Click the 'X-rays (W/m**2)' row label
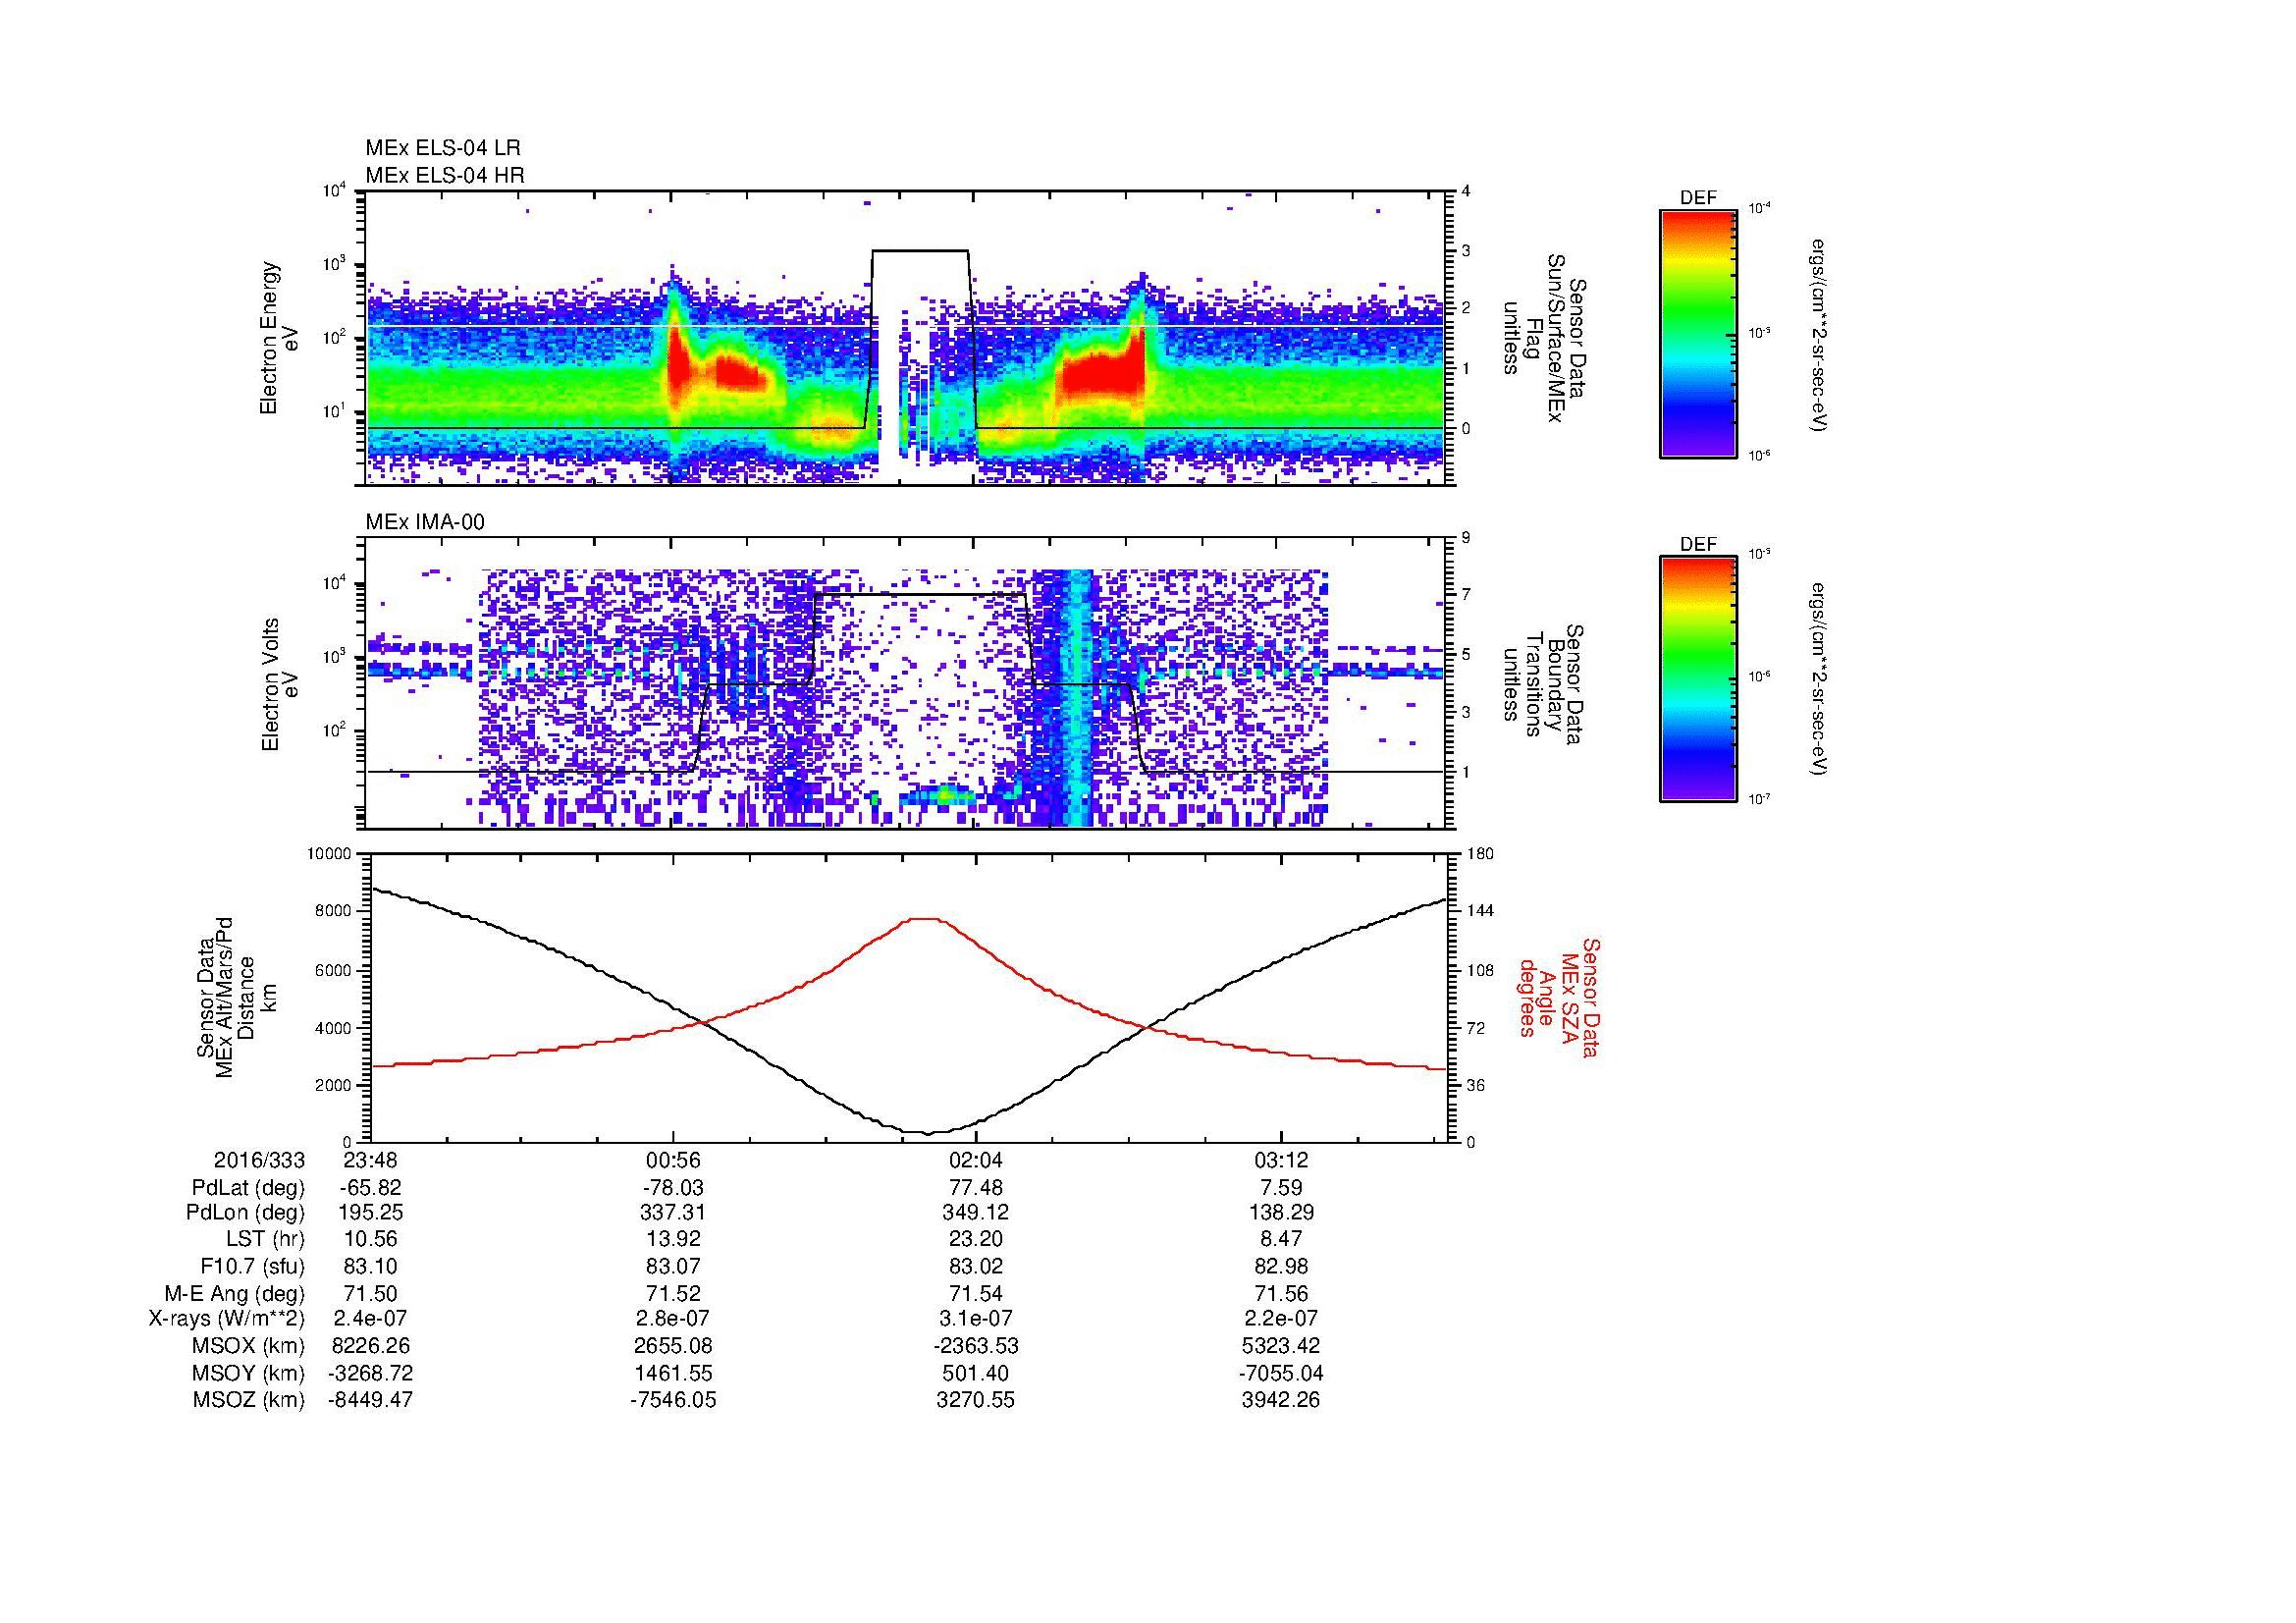Image resolution: width=2296 pixels, height=1623 pixels. point(226,1319)
